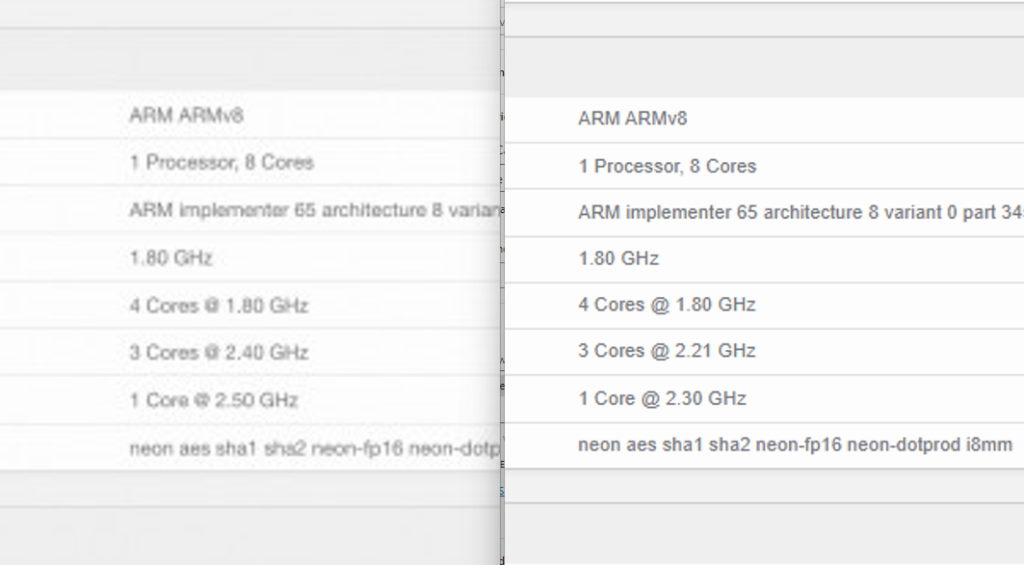Screen dimensions: 1024x565
Task: Click the instruction list ending in "i8mm"
Action: tap(794, 445)
